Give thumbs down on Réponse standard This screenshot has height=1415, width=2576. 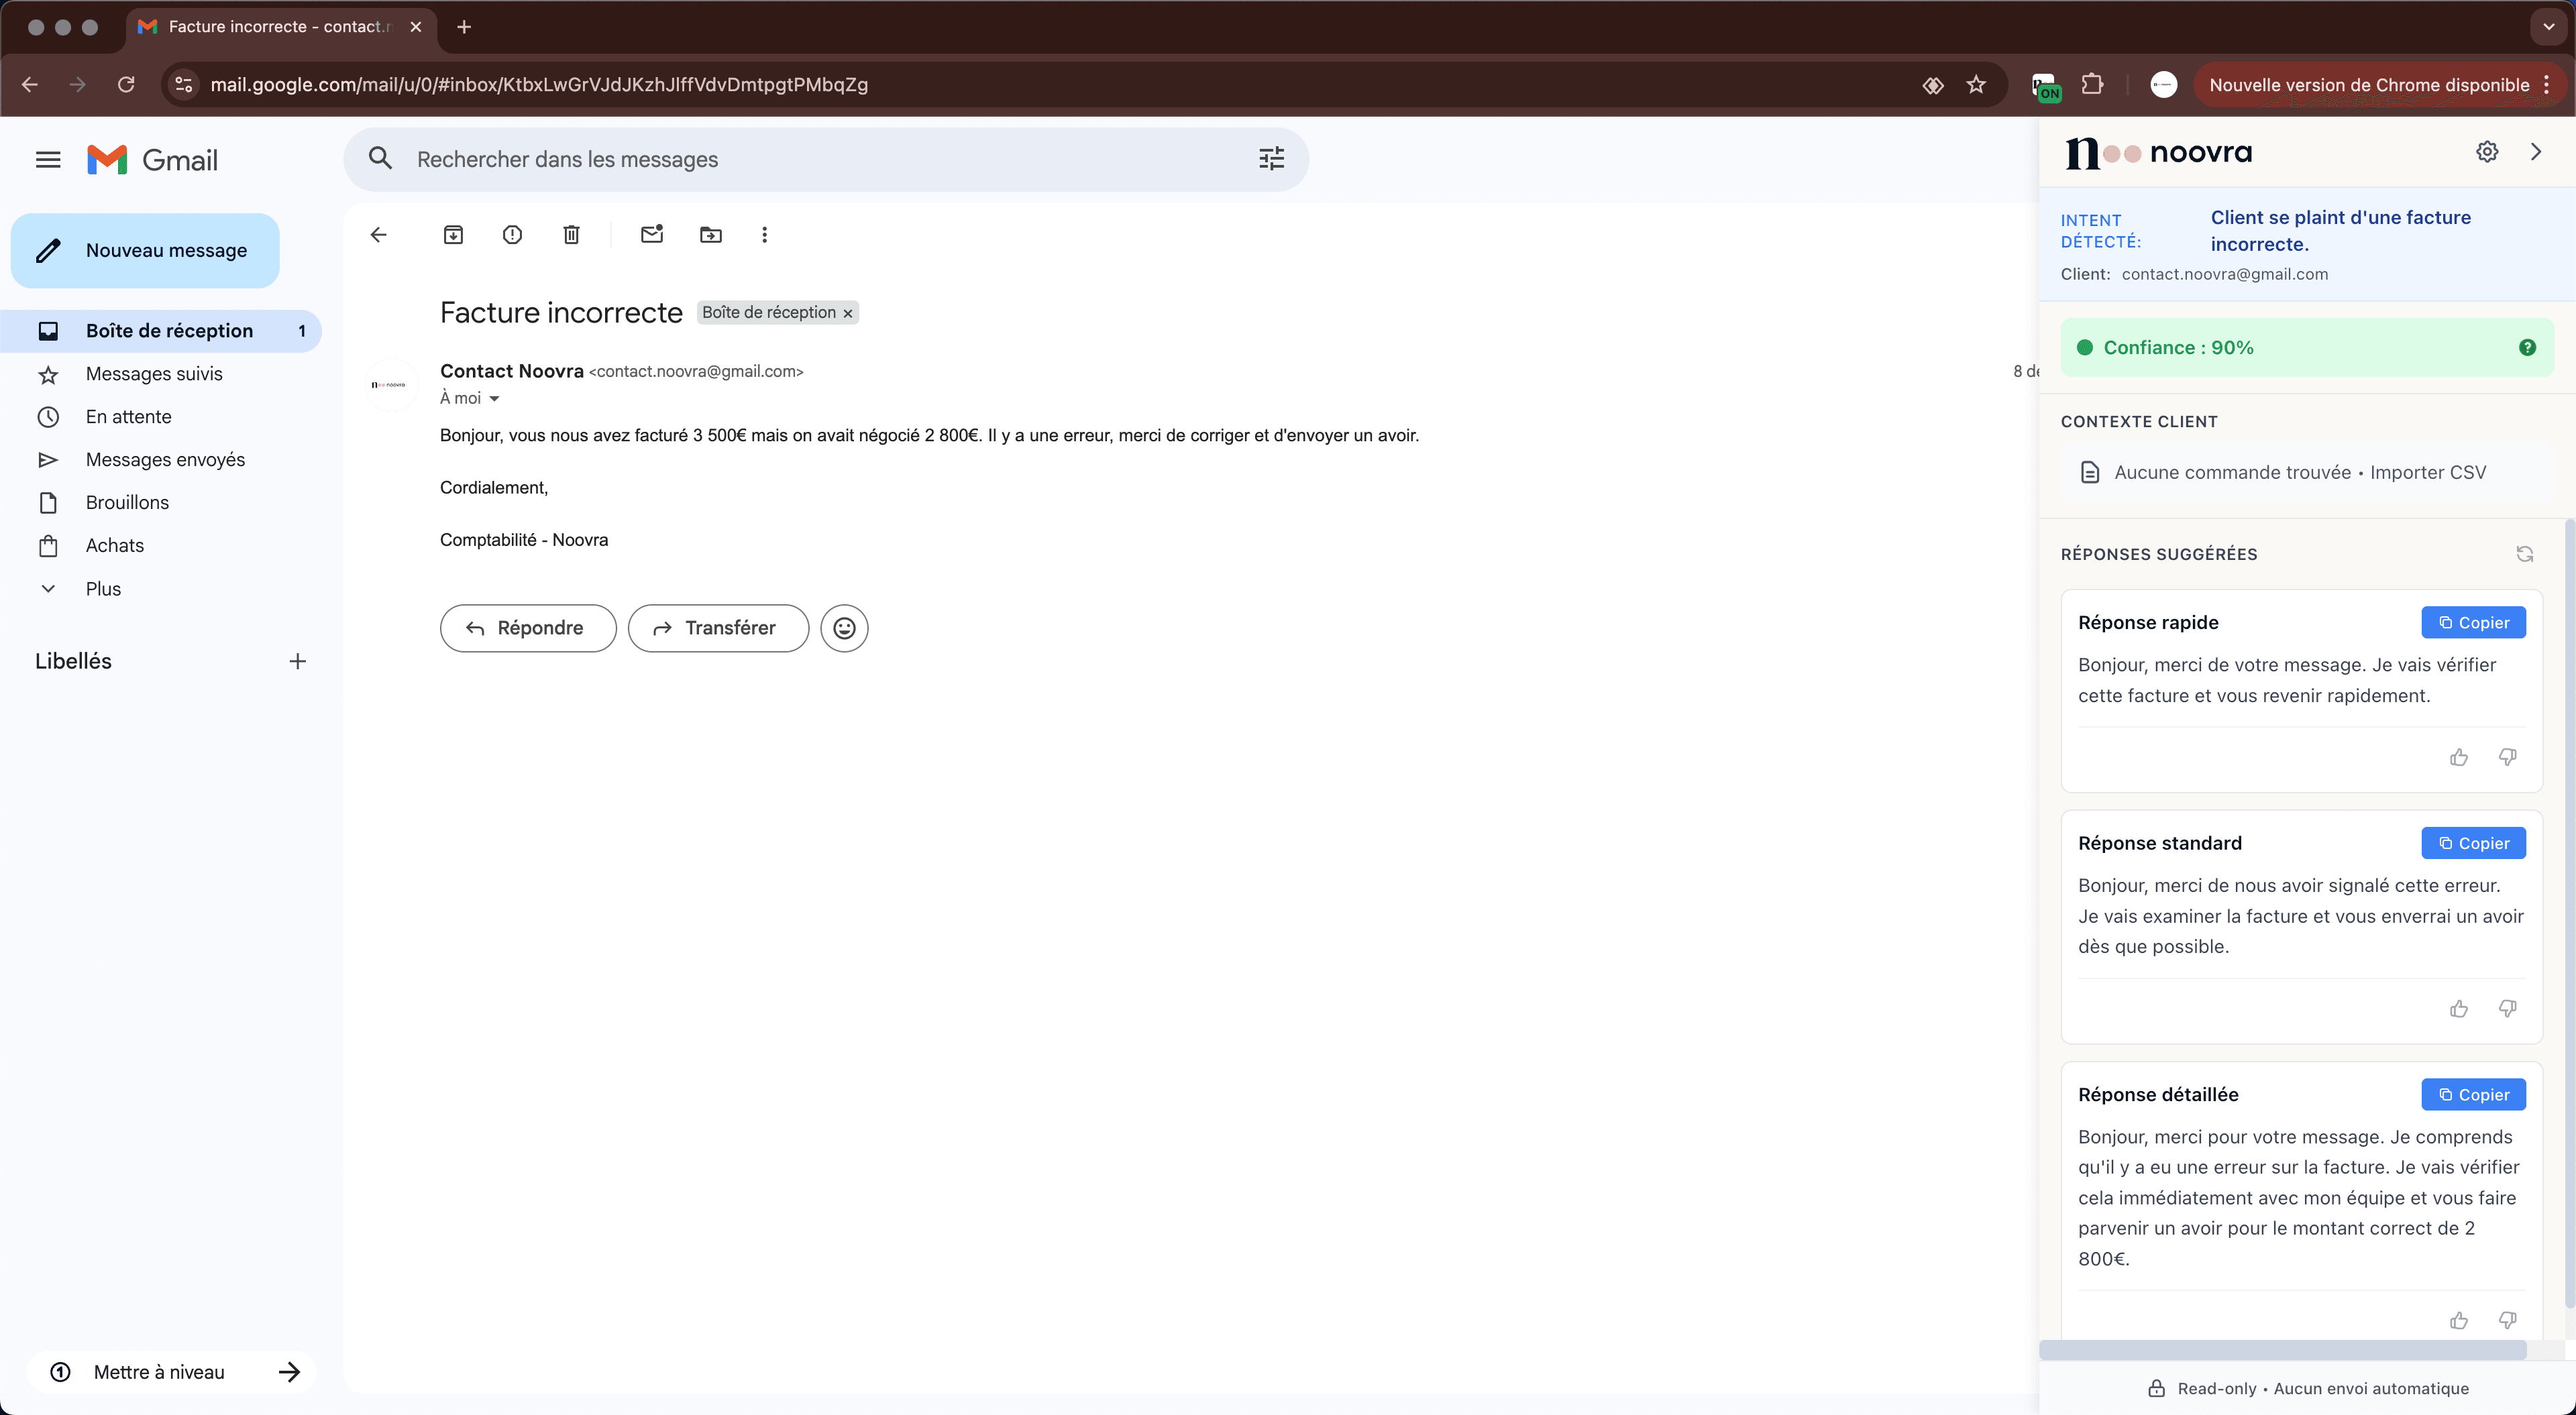click(x=2507, y=1008)
